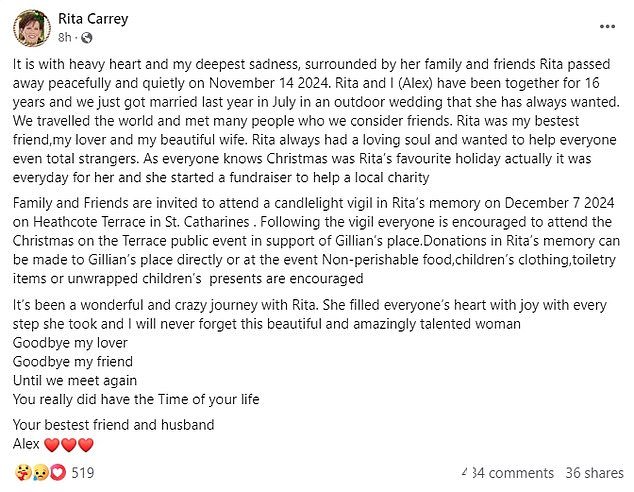Click the "It's been a wonderful" paragraph
The width and height of the screenshot is (634, 492).
pos(310,314)
